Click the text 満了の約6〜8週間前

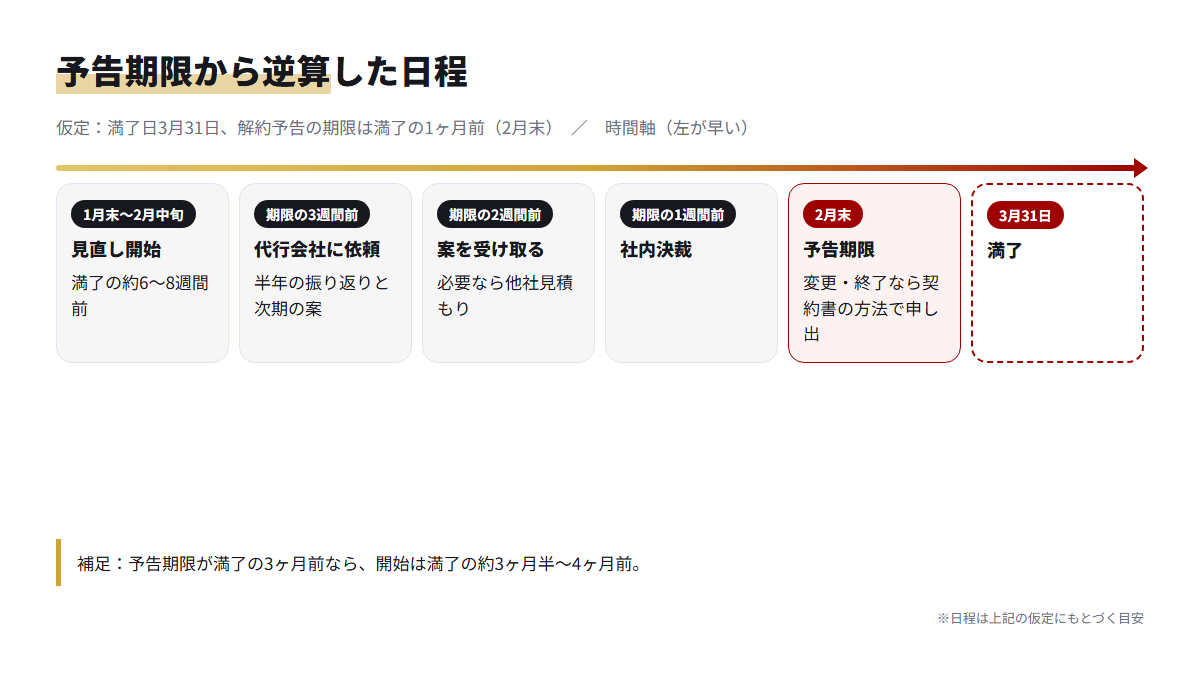coord(141,296)
